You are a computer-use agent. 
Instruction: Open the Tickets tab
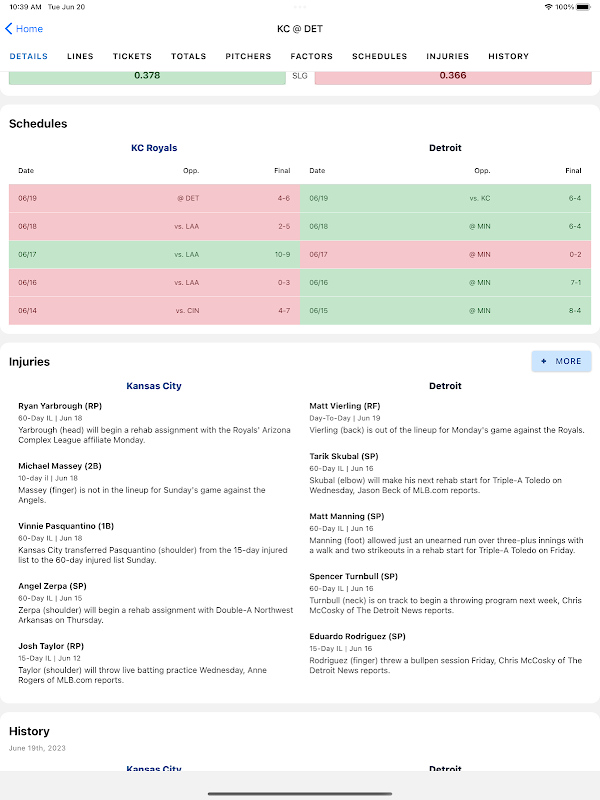(132, 56)
